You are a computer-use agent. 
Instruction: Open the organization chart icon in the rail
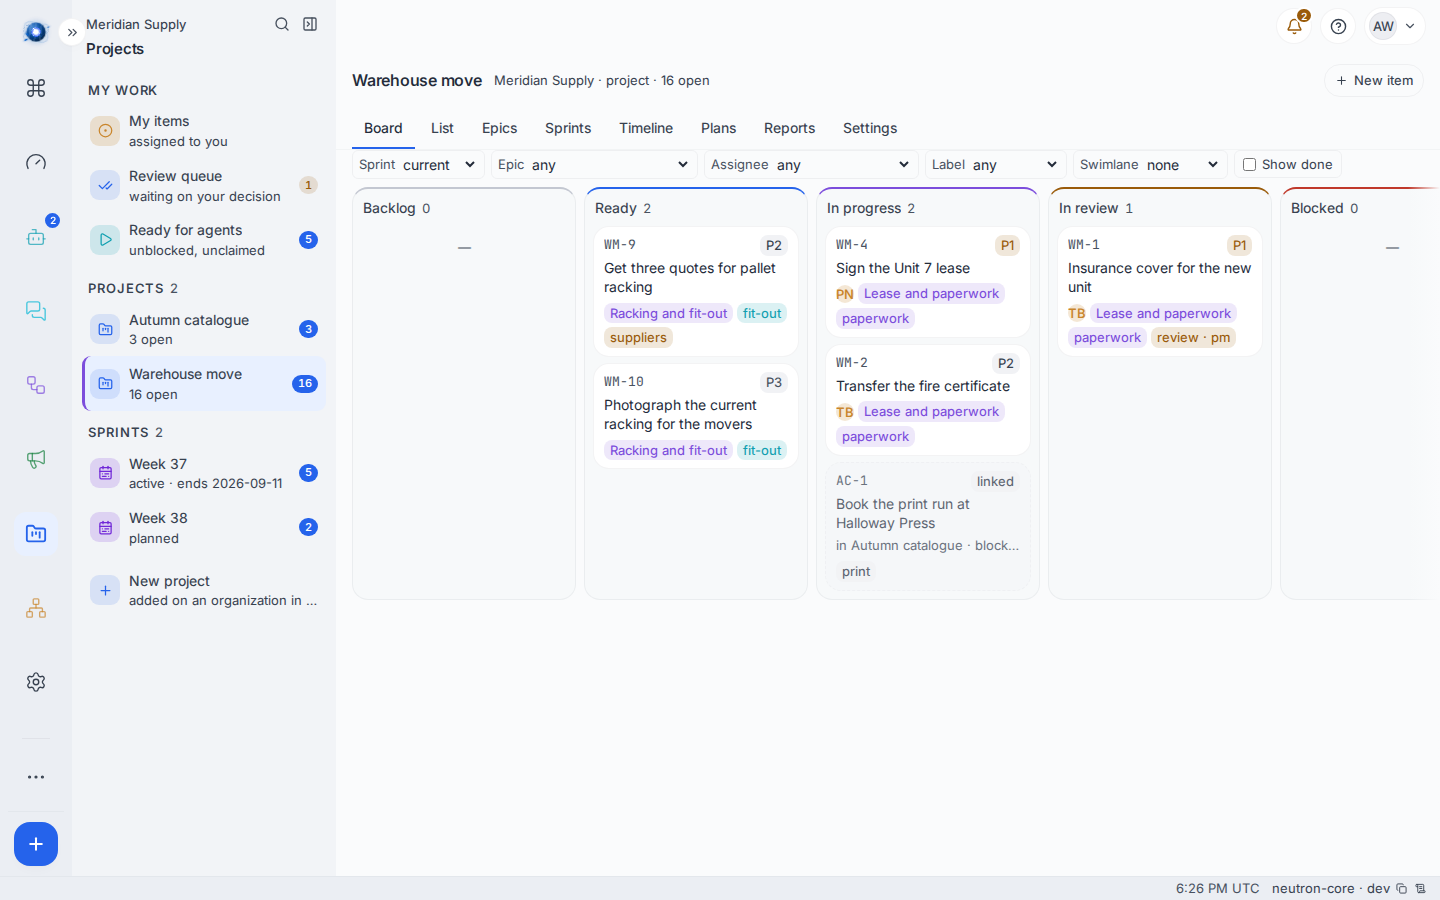(x=36, y=608)
